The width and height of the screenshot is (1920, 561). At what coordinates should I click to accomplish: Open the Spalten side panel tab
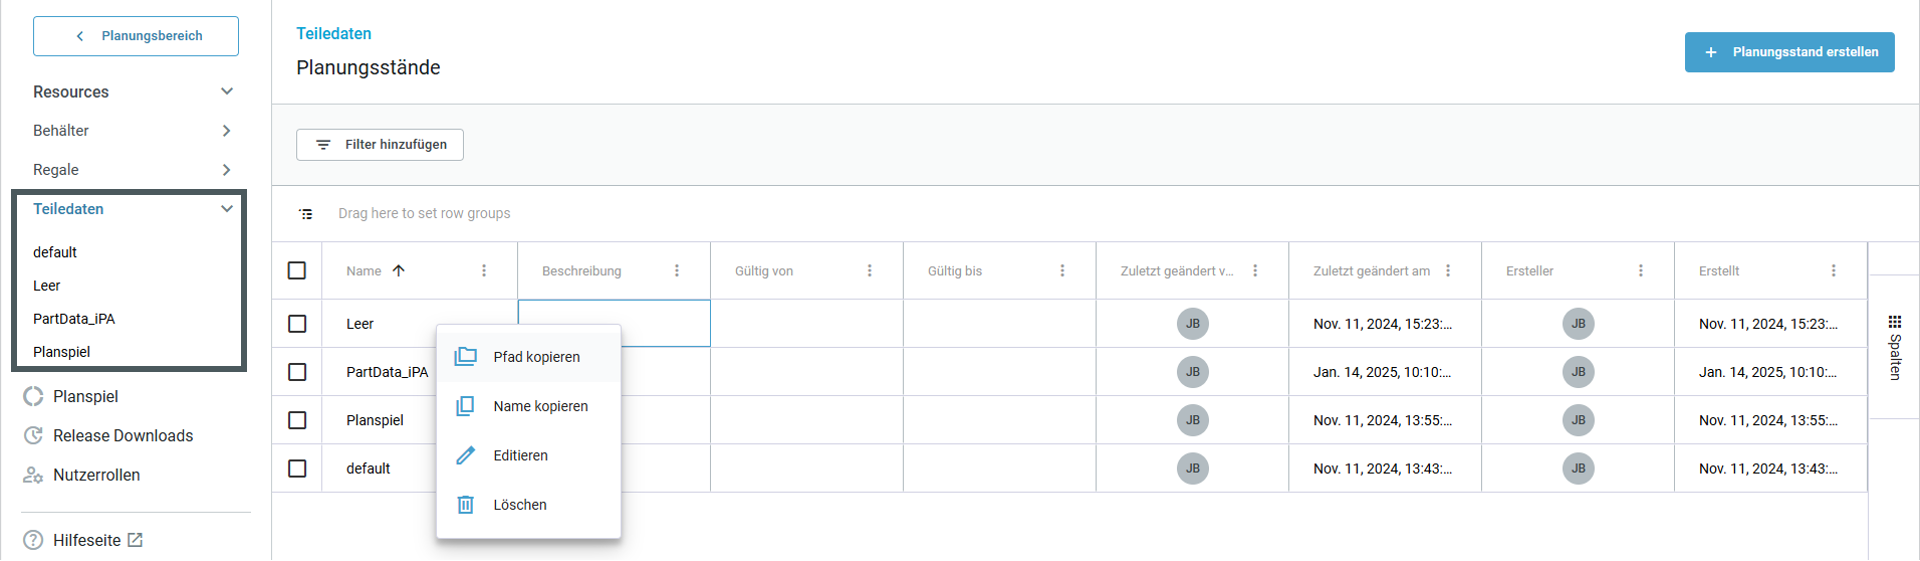pos(1894,347)
